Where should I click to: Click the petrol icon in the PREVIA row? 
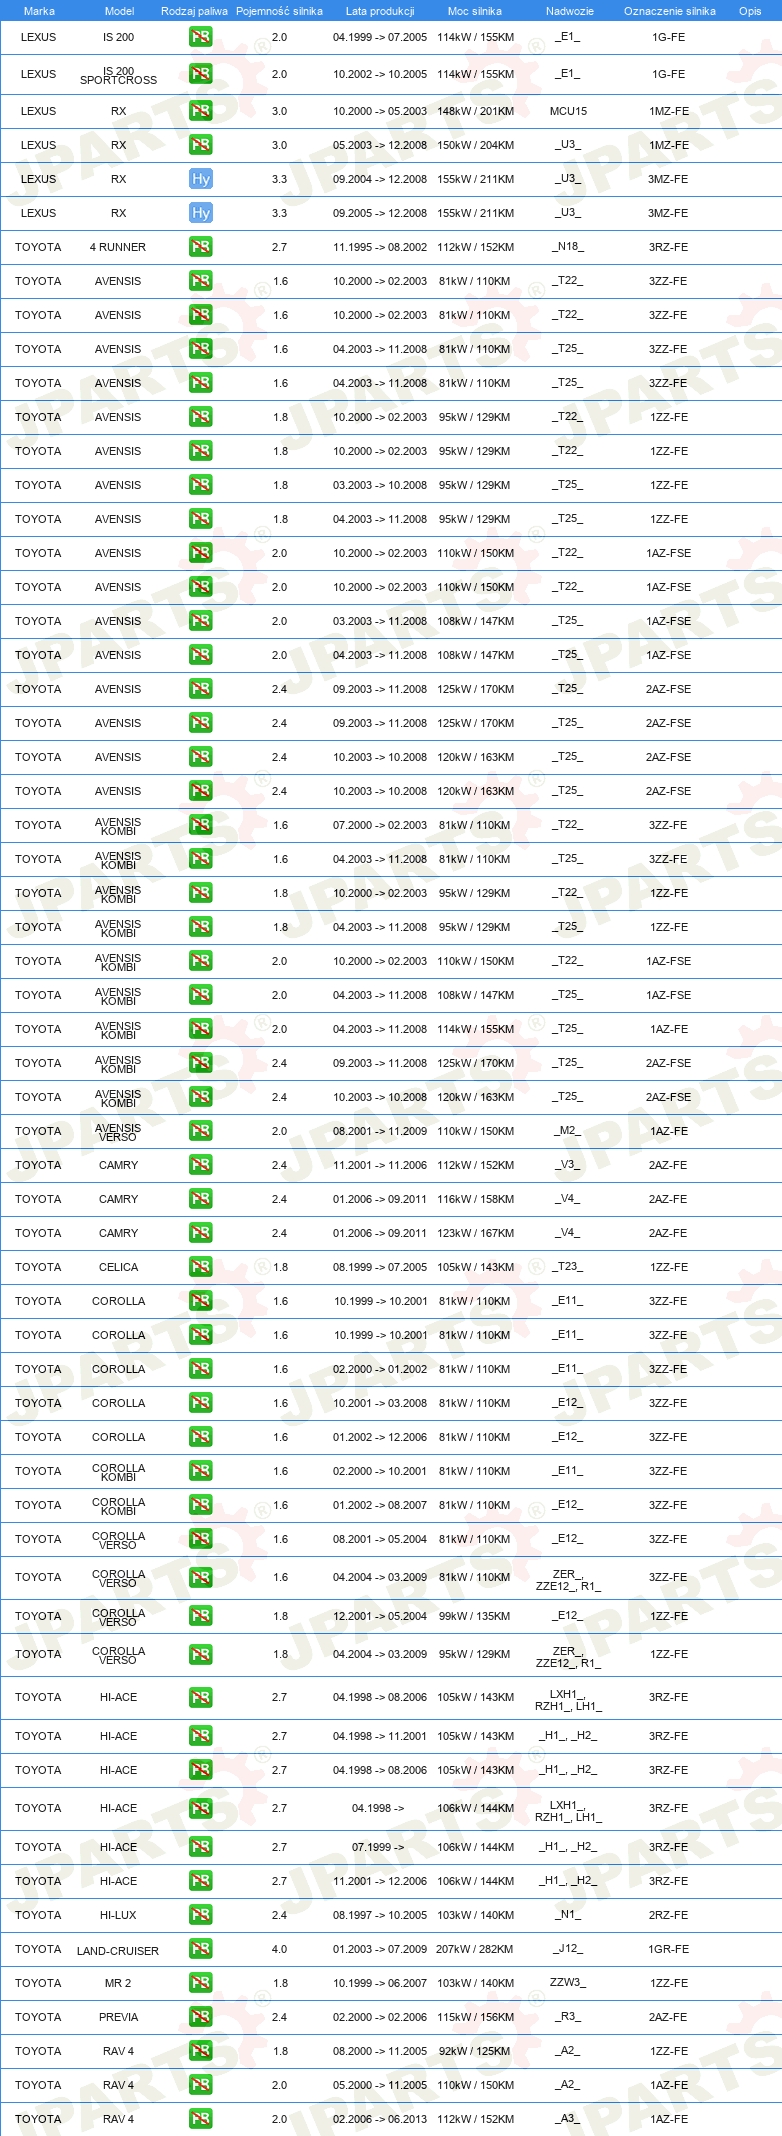tap(201, 2017)
